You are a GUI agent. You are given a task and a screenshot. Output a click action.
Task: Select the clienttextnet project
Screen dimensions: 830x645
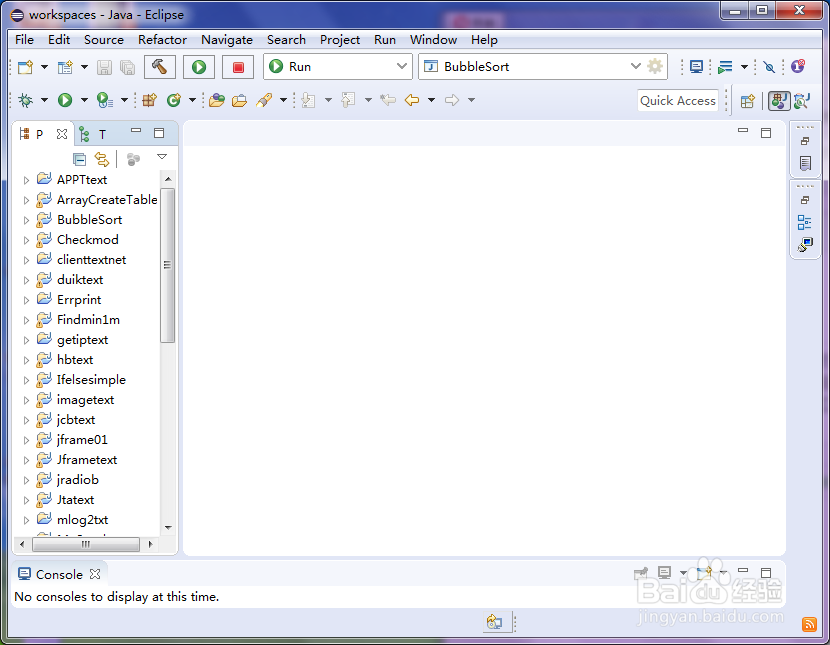pos(92,260)
